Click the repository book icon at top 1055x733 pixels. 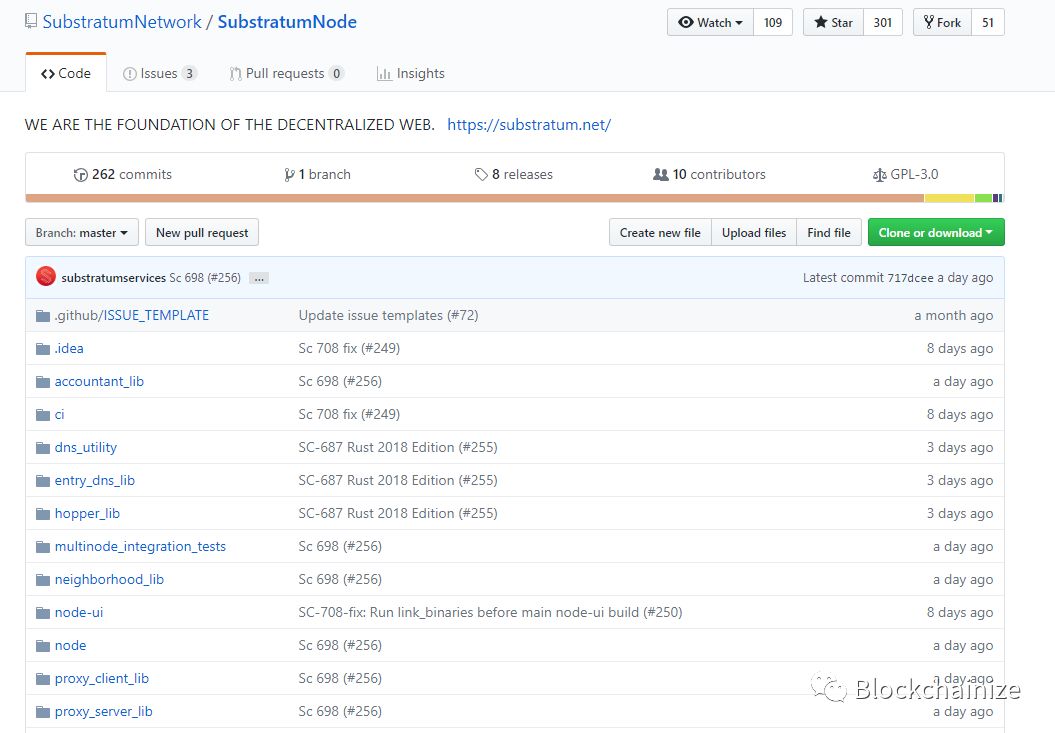31,22
